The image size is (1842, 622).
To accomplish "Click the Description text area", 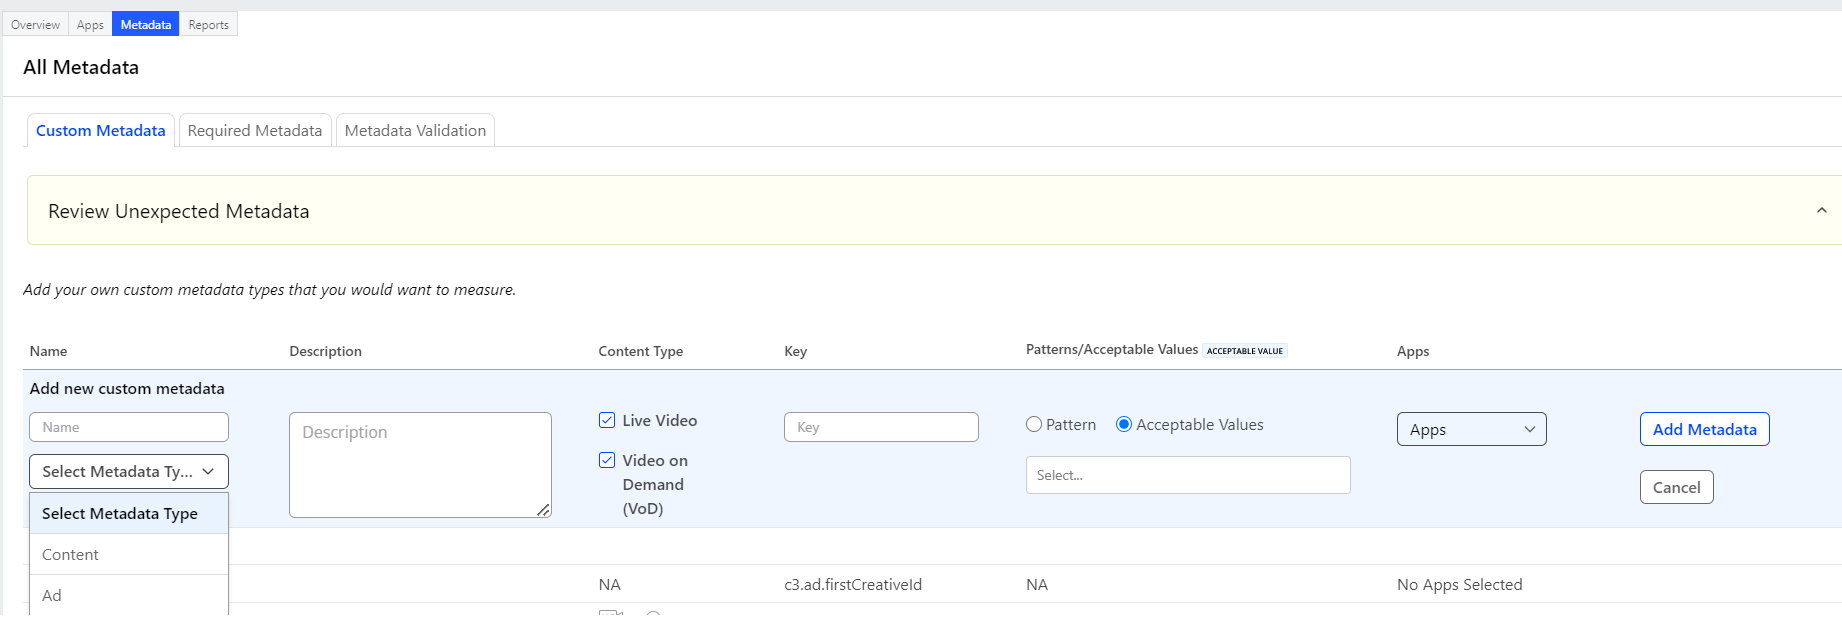I will pos(420,464).
